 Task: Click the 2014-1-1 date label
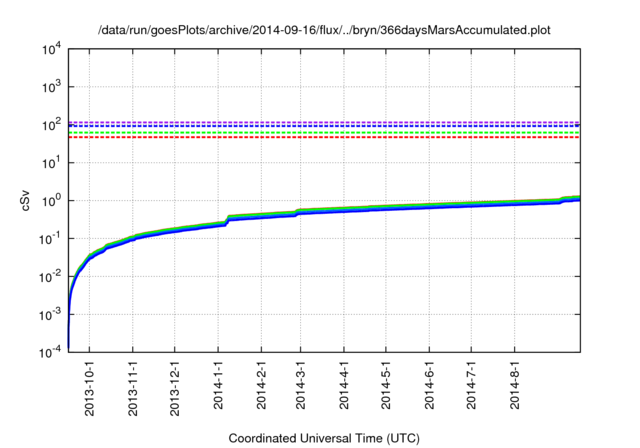[x=218, y=385]
